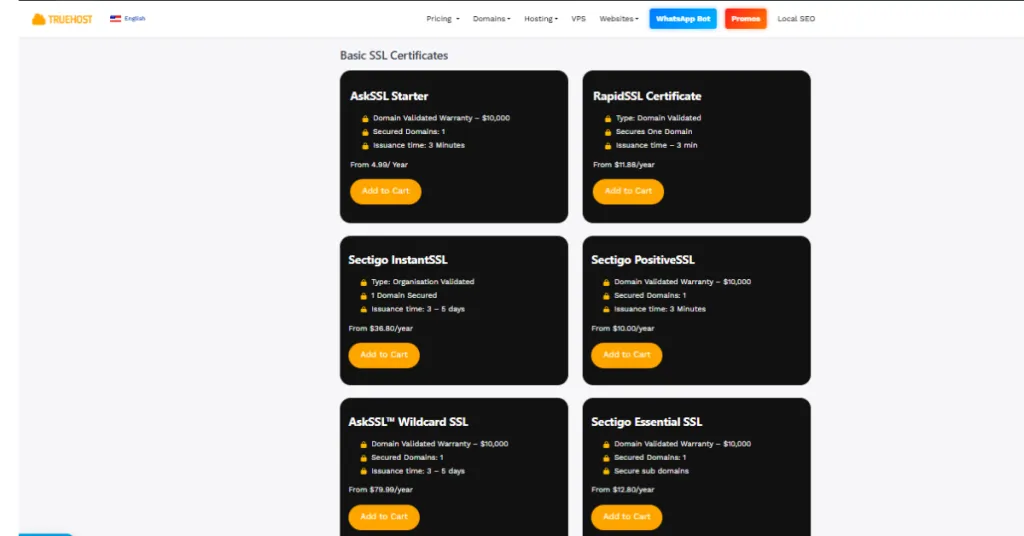Click lock icon beside 1 Domain Secured
This screenshot has width=1024, height=536.
364,296
